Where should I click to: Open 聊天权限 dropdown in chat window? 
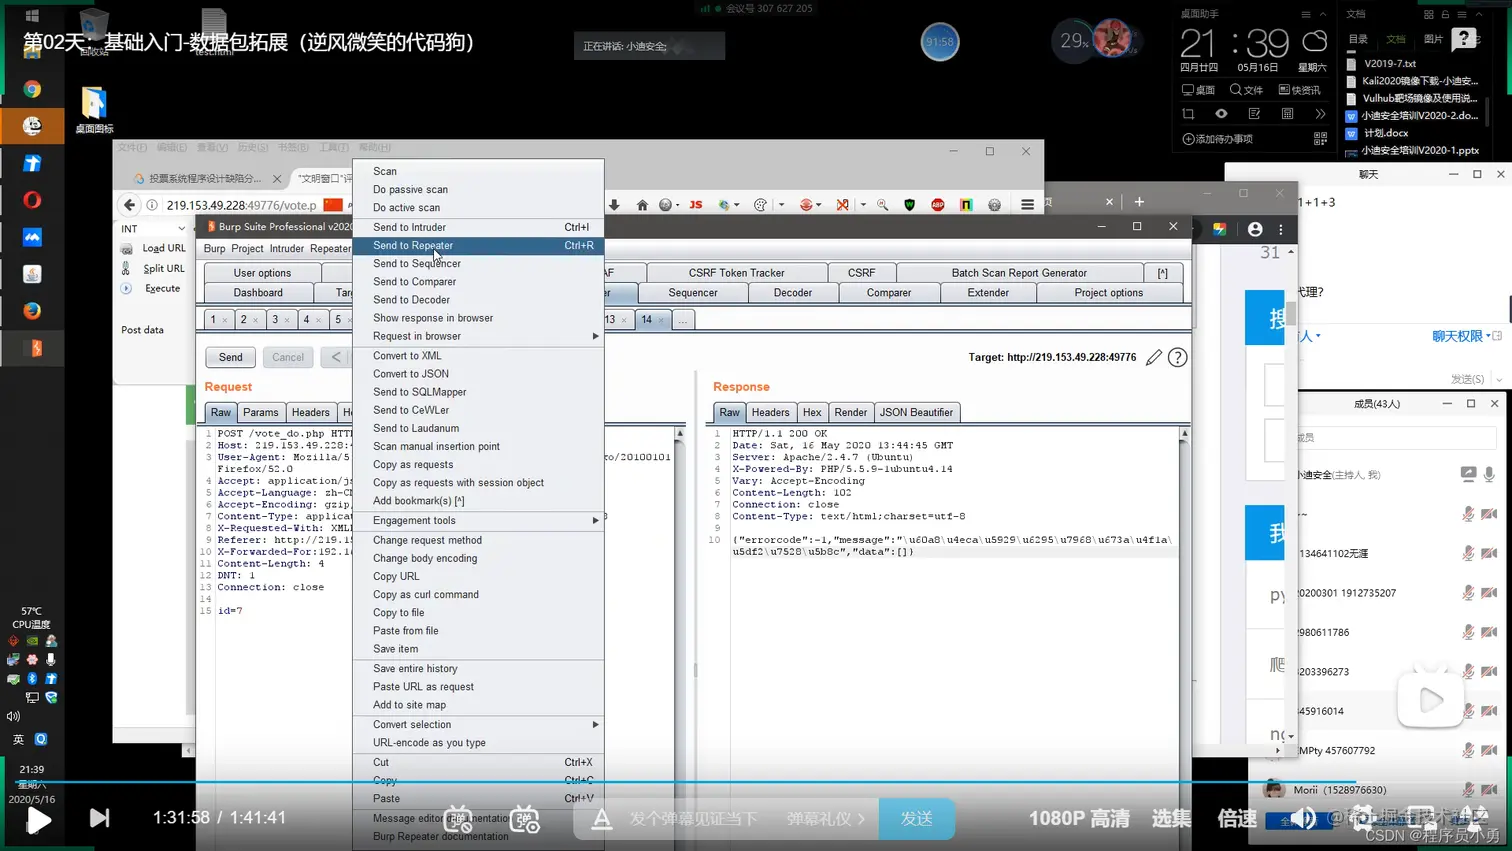coord(1461,336)
